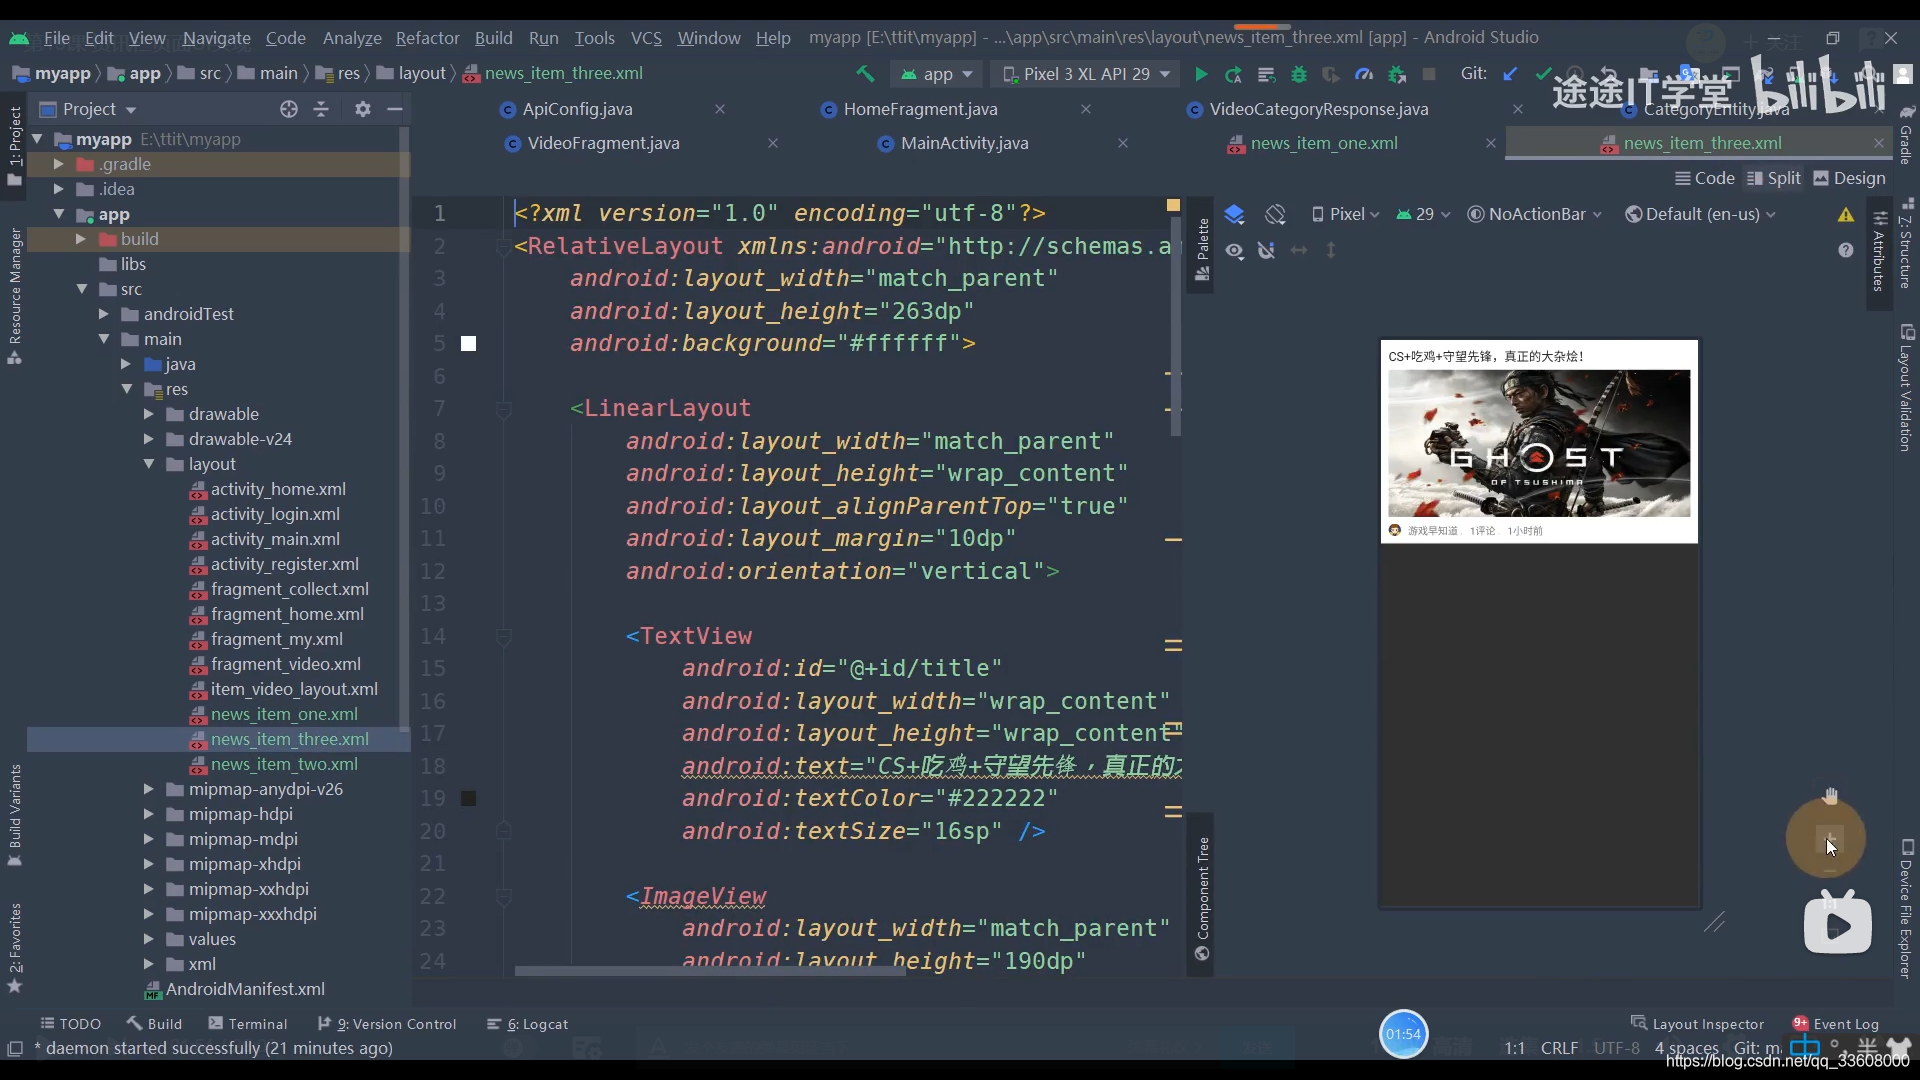Image resolution: width=1920 pixels, height=1080 pixels.
Task: Click the editor horizontal scrollbar
Action: [x=710, y=971]
